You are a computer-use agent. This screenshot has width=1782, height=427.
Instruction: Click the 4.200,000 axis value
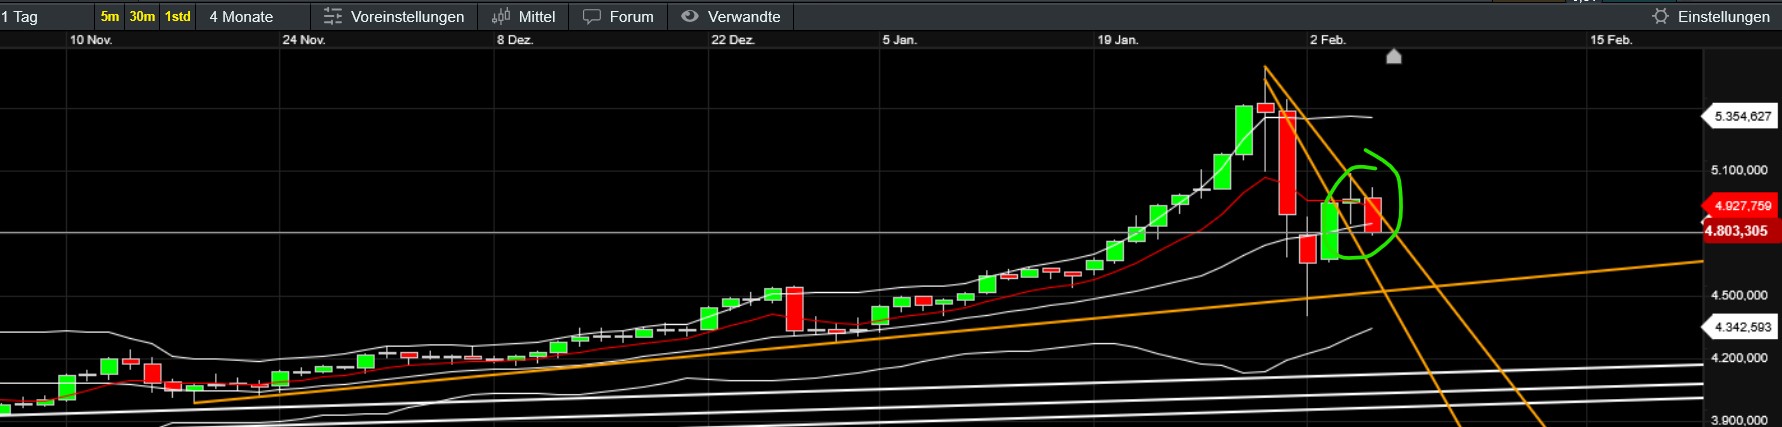[x=1739, y=358]
